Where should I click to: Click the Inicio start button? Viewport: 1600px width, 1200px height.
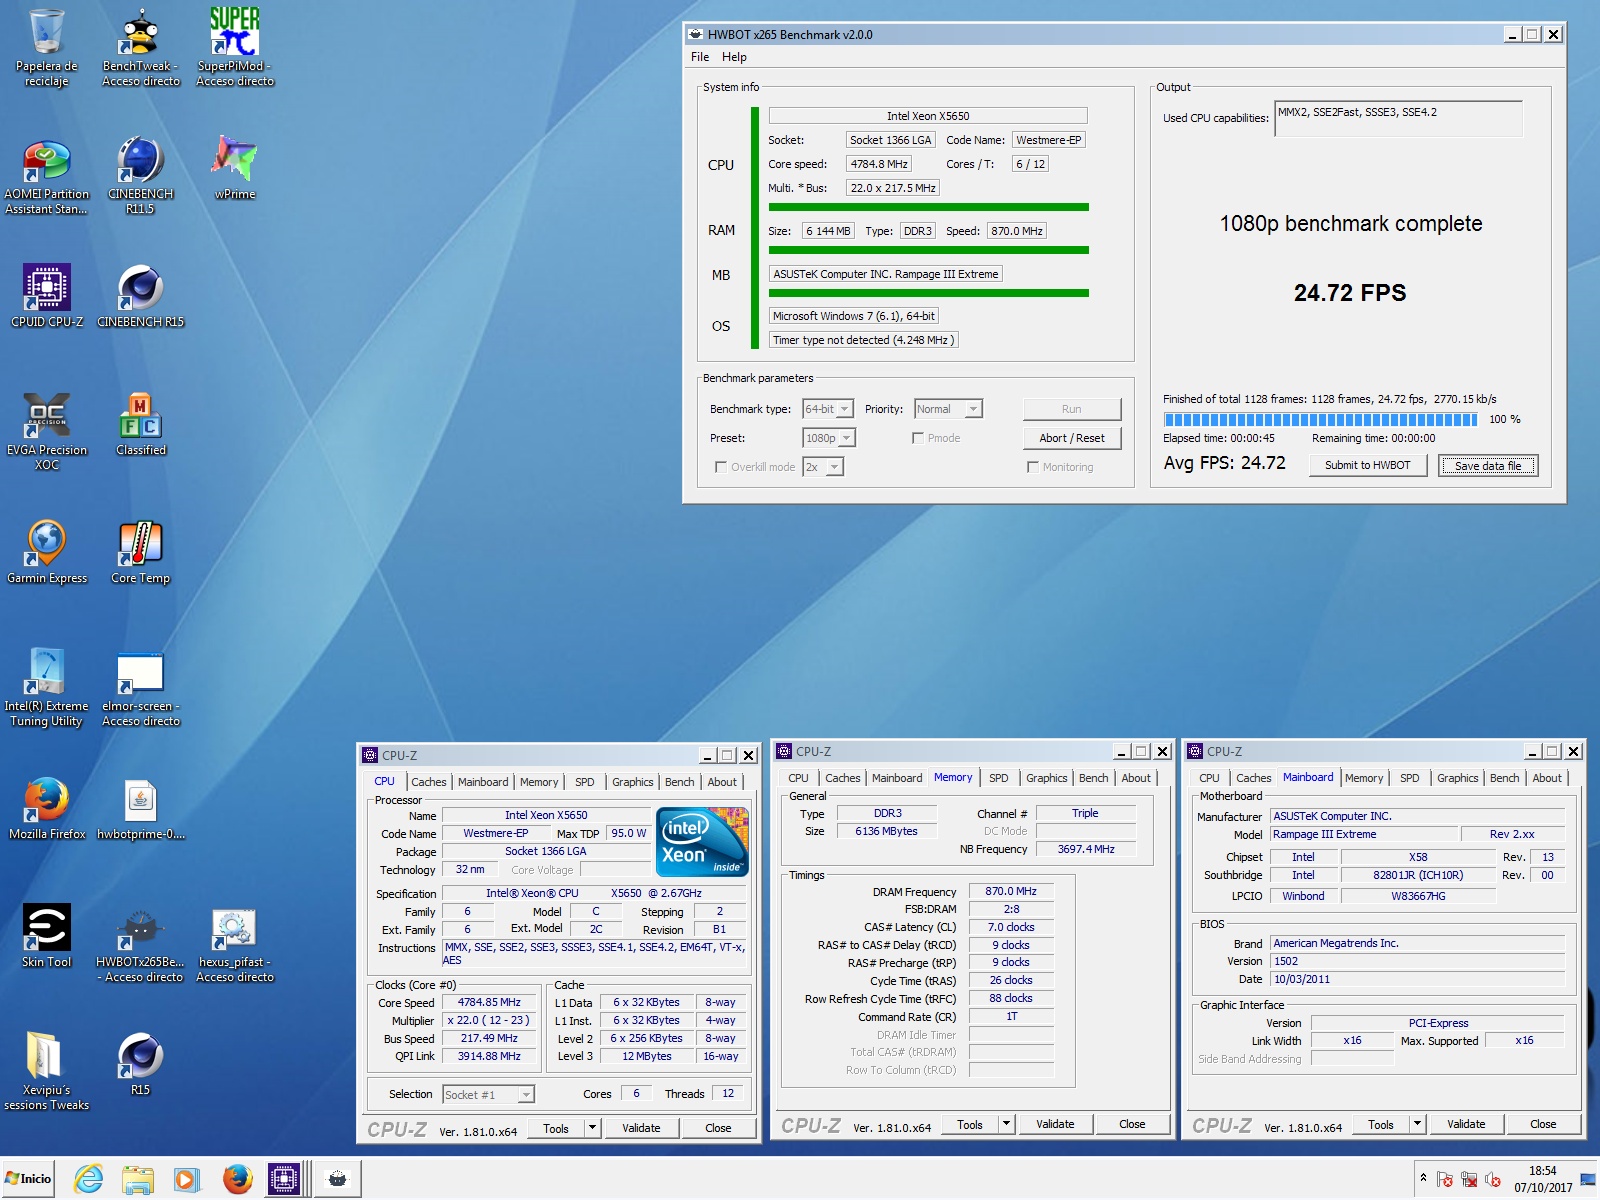(x=28, y=1179)
